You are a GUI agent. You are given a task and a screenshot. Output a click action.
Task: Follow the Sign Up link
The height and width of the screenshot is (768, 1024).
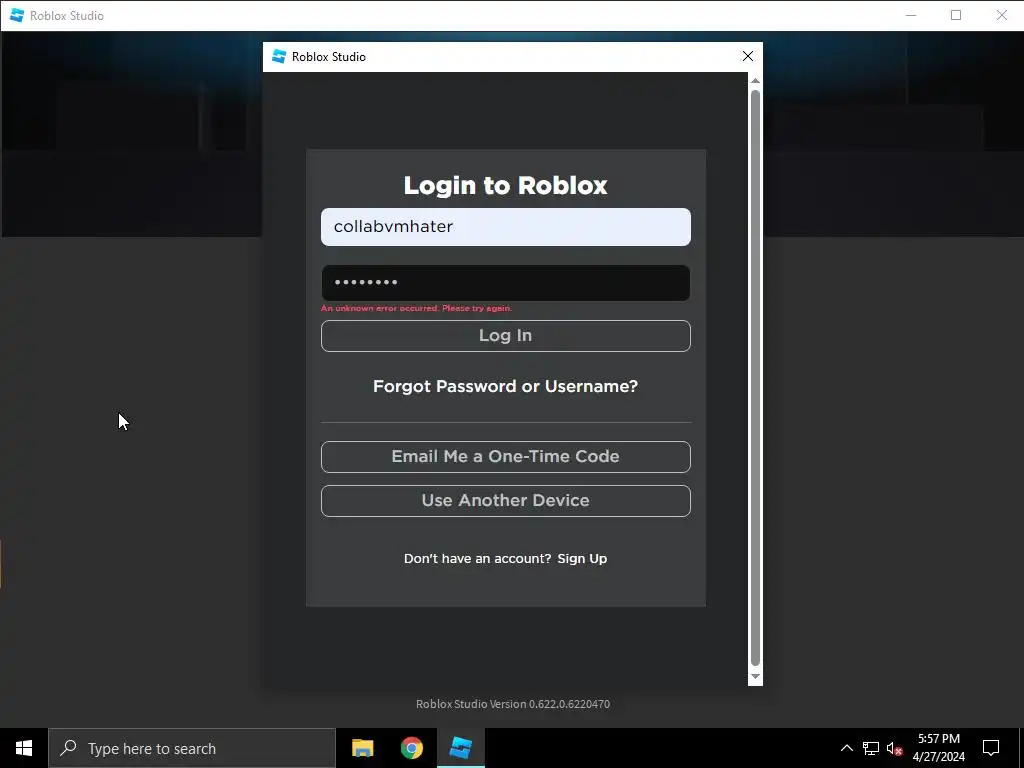point(582,558)
